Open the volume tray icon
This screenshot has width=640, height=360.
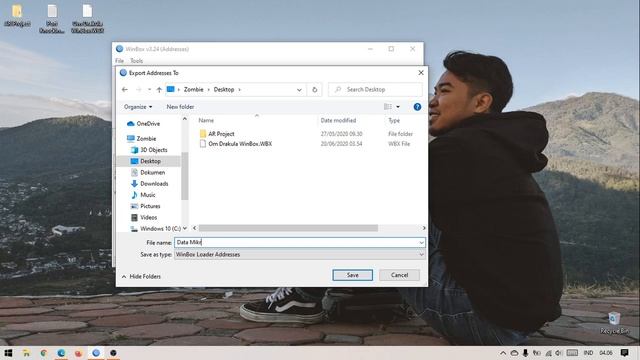[x=558, y=353]
